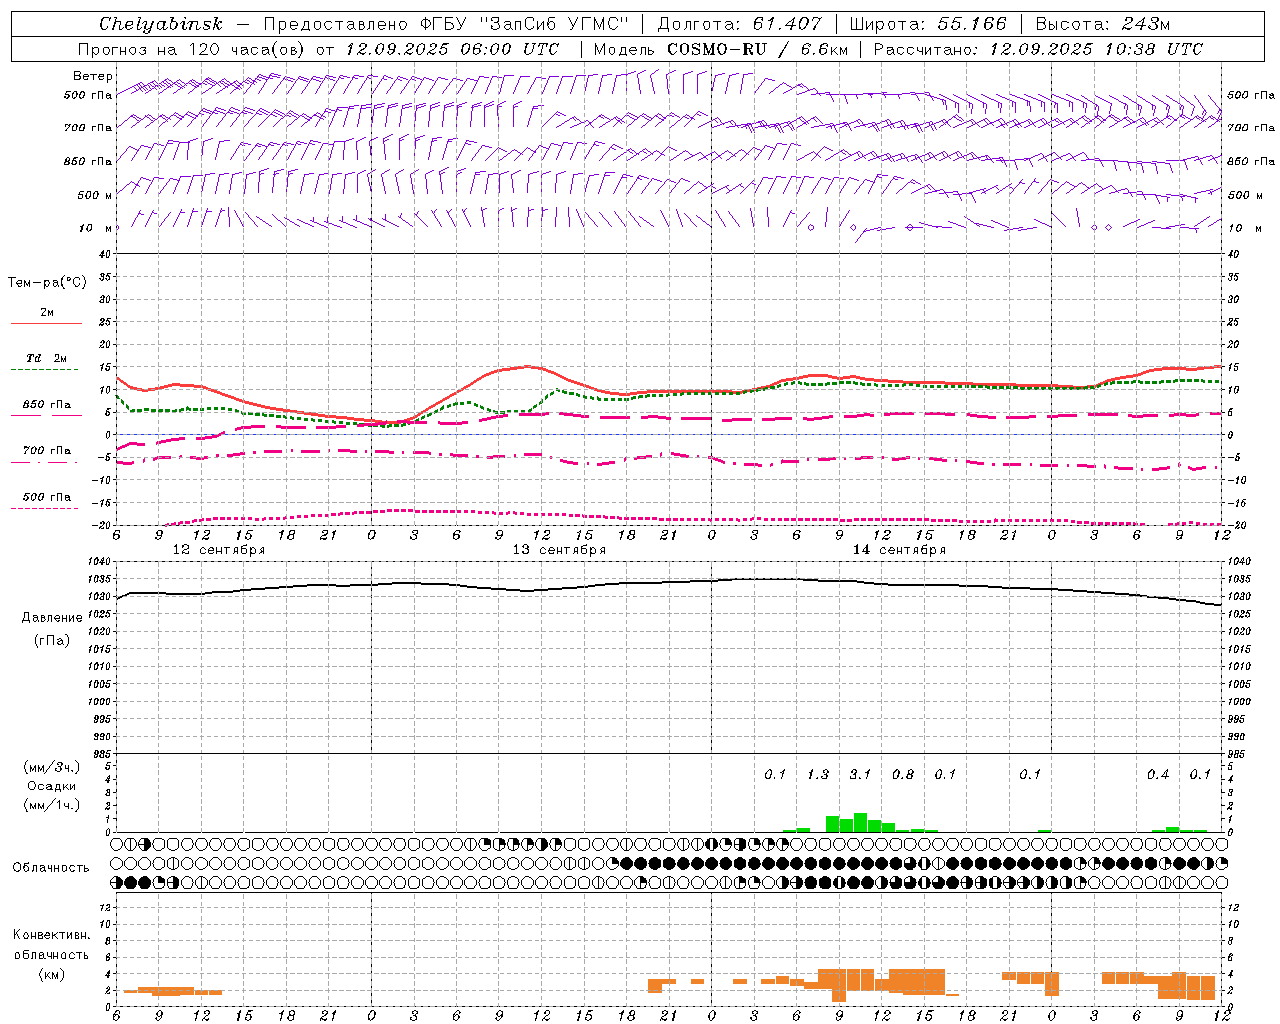Viewport: 1280px width, 1024px height.
Task: Click the forecast span text Прогноз на 120 часа(ов)
Action: tap(192, 49)
